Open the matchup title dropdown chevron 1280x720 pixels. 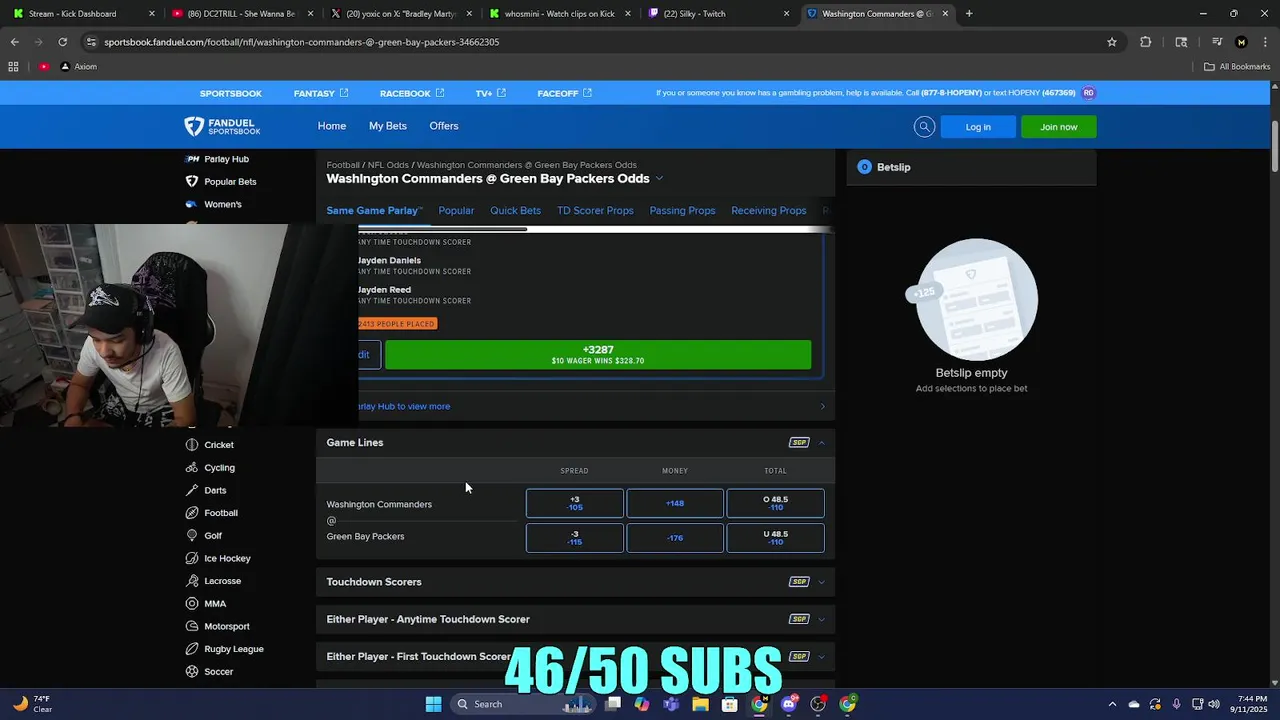tap(659, 179)
